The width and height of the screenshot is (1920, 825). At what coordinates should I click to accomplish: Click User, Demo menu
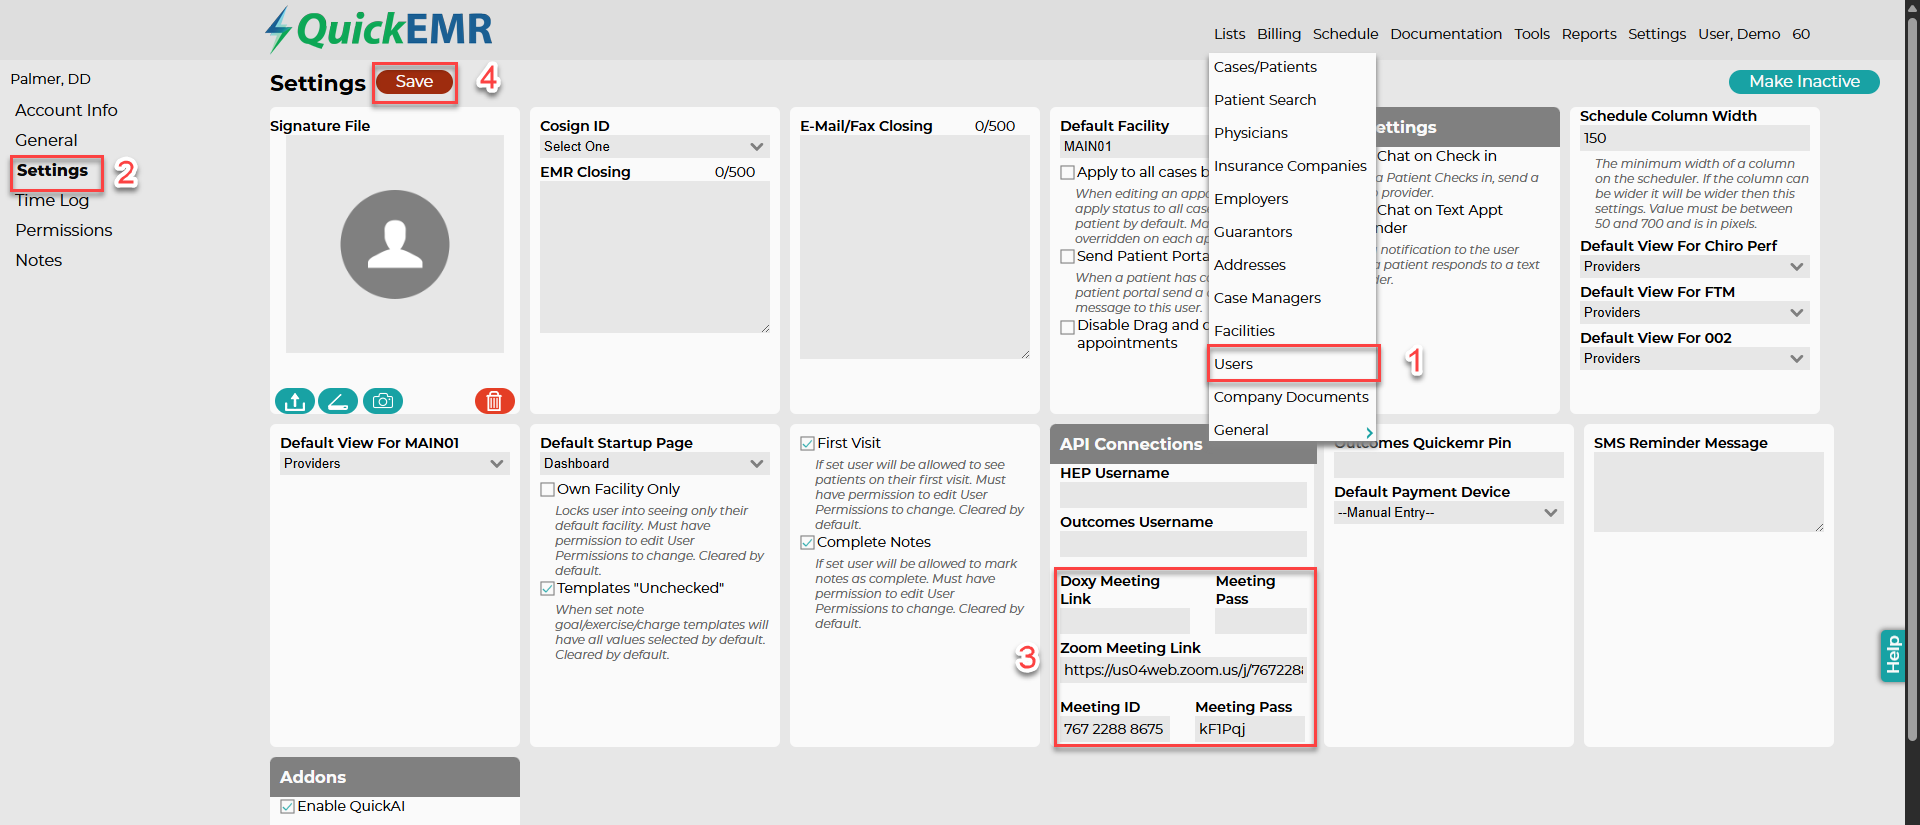(1739, 34)
